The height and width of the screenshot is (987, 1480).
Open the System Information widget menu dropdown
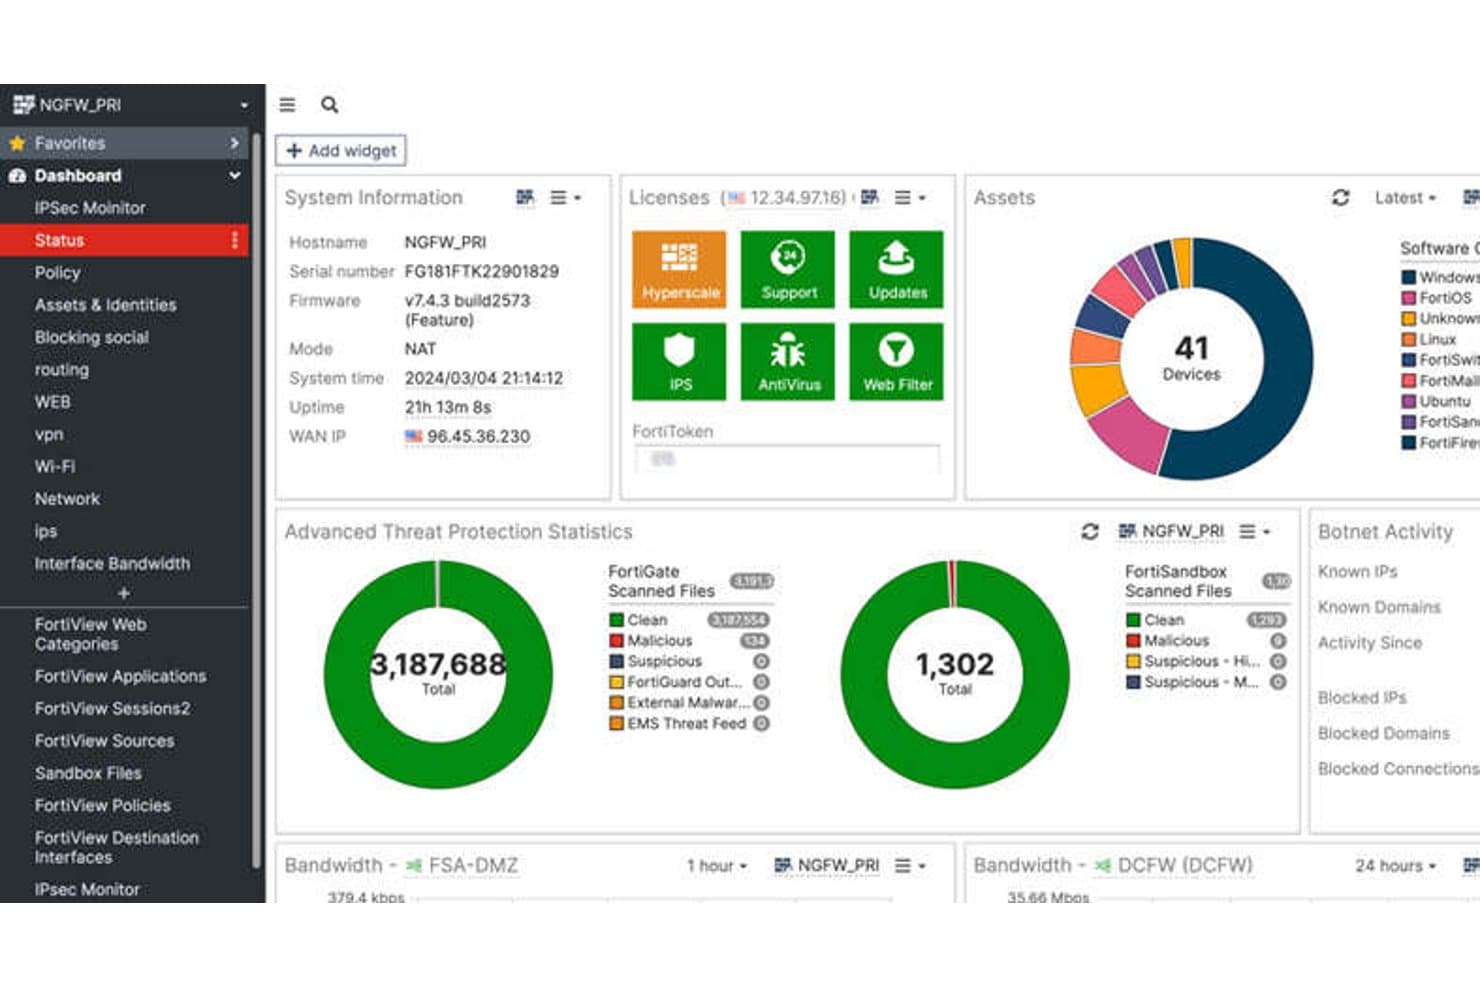coord(566,198)
